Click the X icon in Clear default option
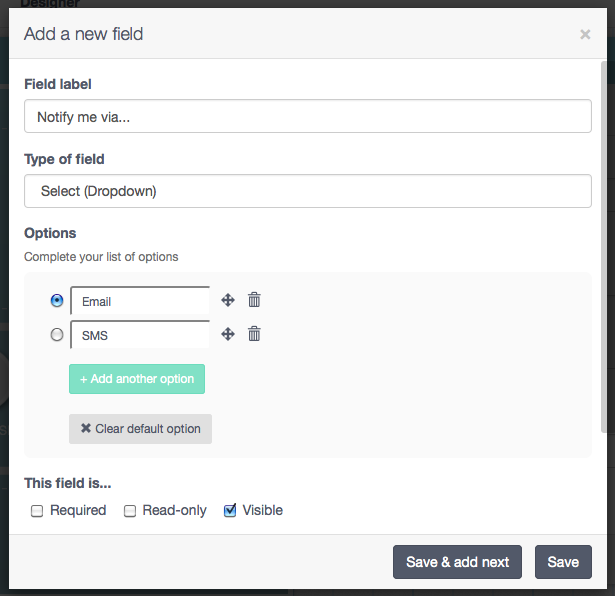Screen dimensions: 615x596 pyautogui.click(x=86, y=428)
